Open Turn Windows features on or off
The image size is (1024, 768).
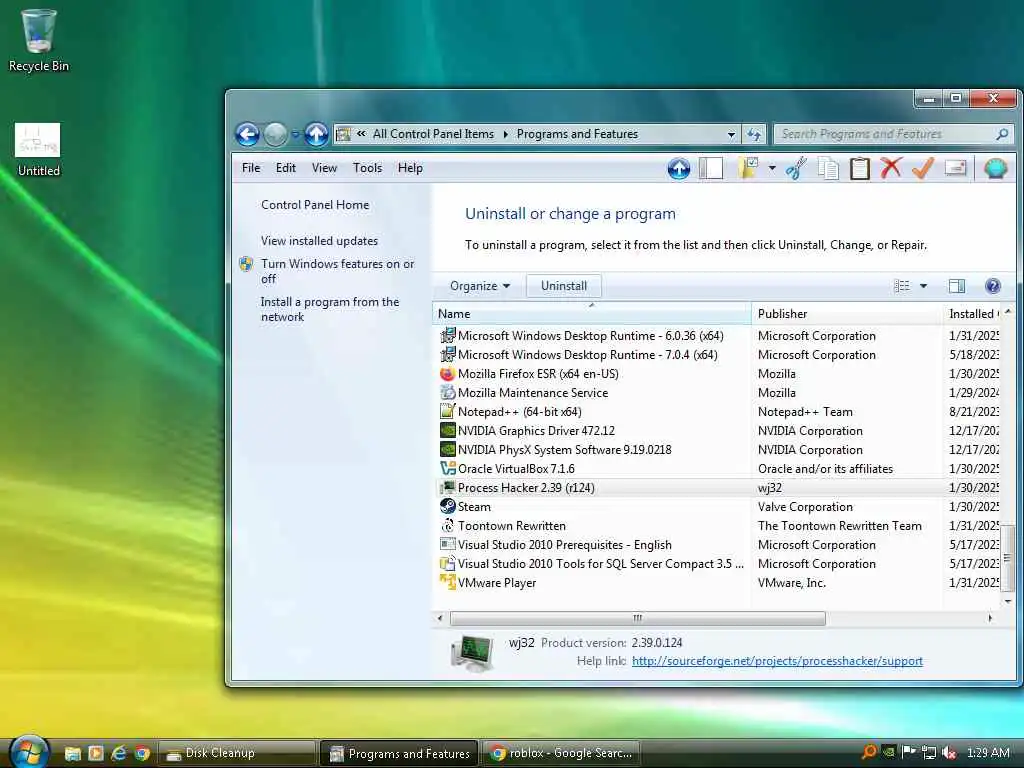(x=338, y=271)
